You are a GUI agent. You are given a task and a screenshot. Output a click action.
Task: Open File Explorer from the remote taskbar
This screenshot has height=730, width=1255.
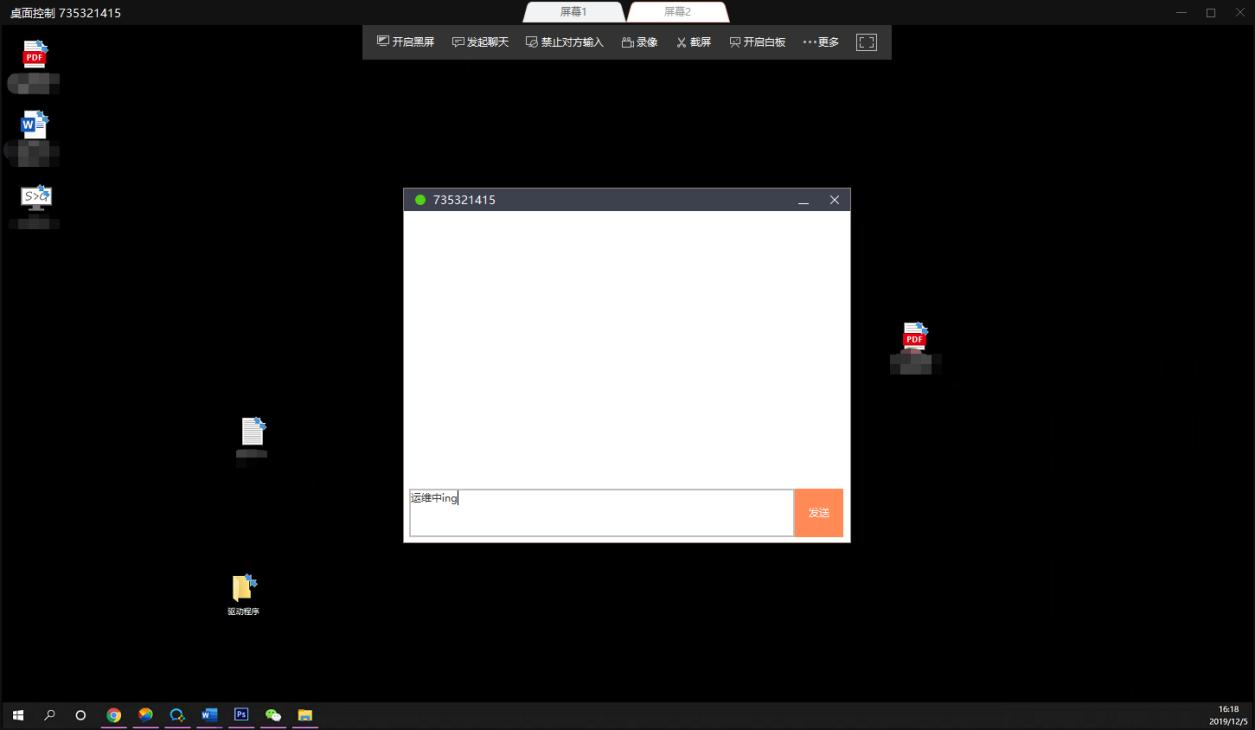(305, 715)
